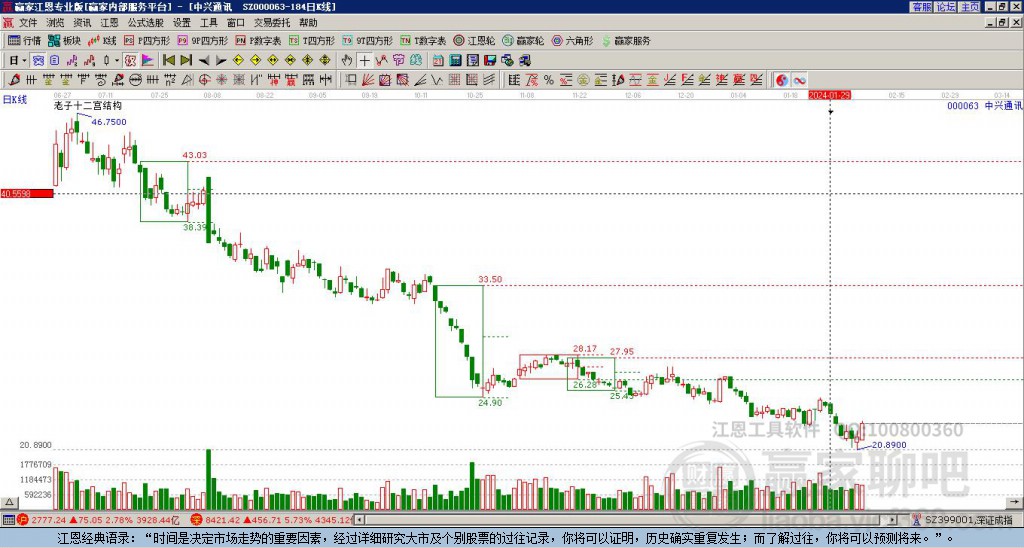1024x548 pixels.
Task: Jump to first bar with left-end arrow
Action: click(168, 60)
